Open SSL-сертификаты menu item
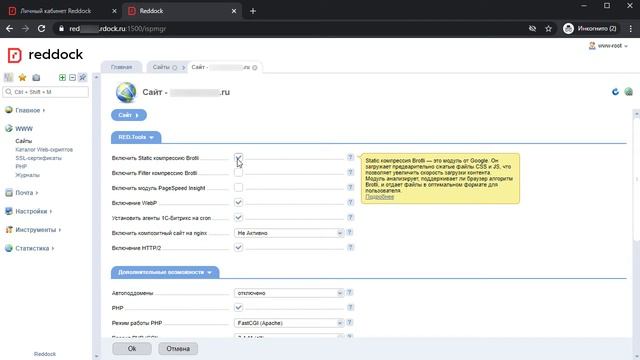The width and height of the screenshot is (640, 360). pyautogui.click(x=38, y=158)
